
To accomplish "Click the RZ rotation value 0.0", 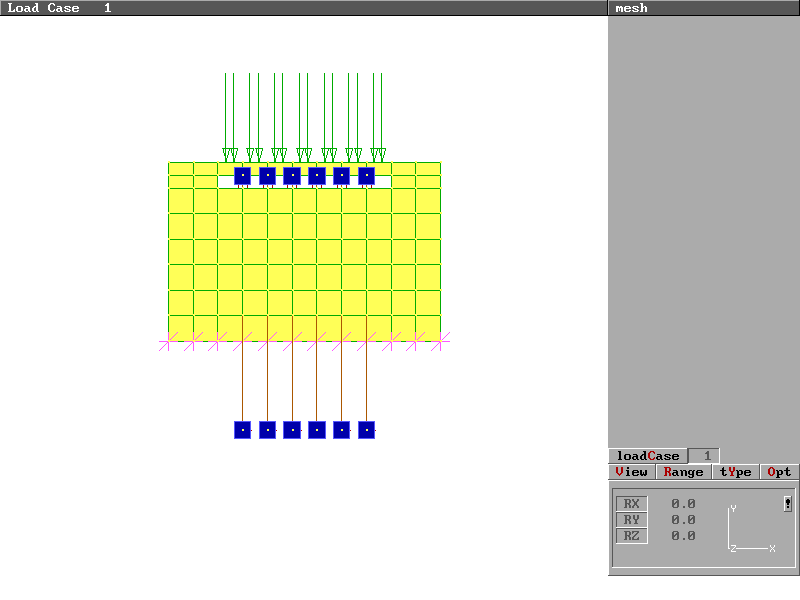I will pos(683,536).
